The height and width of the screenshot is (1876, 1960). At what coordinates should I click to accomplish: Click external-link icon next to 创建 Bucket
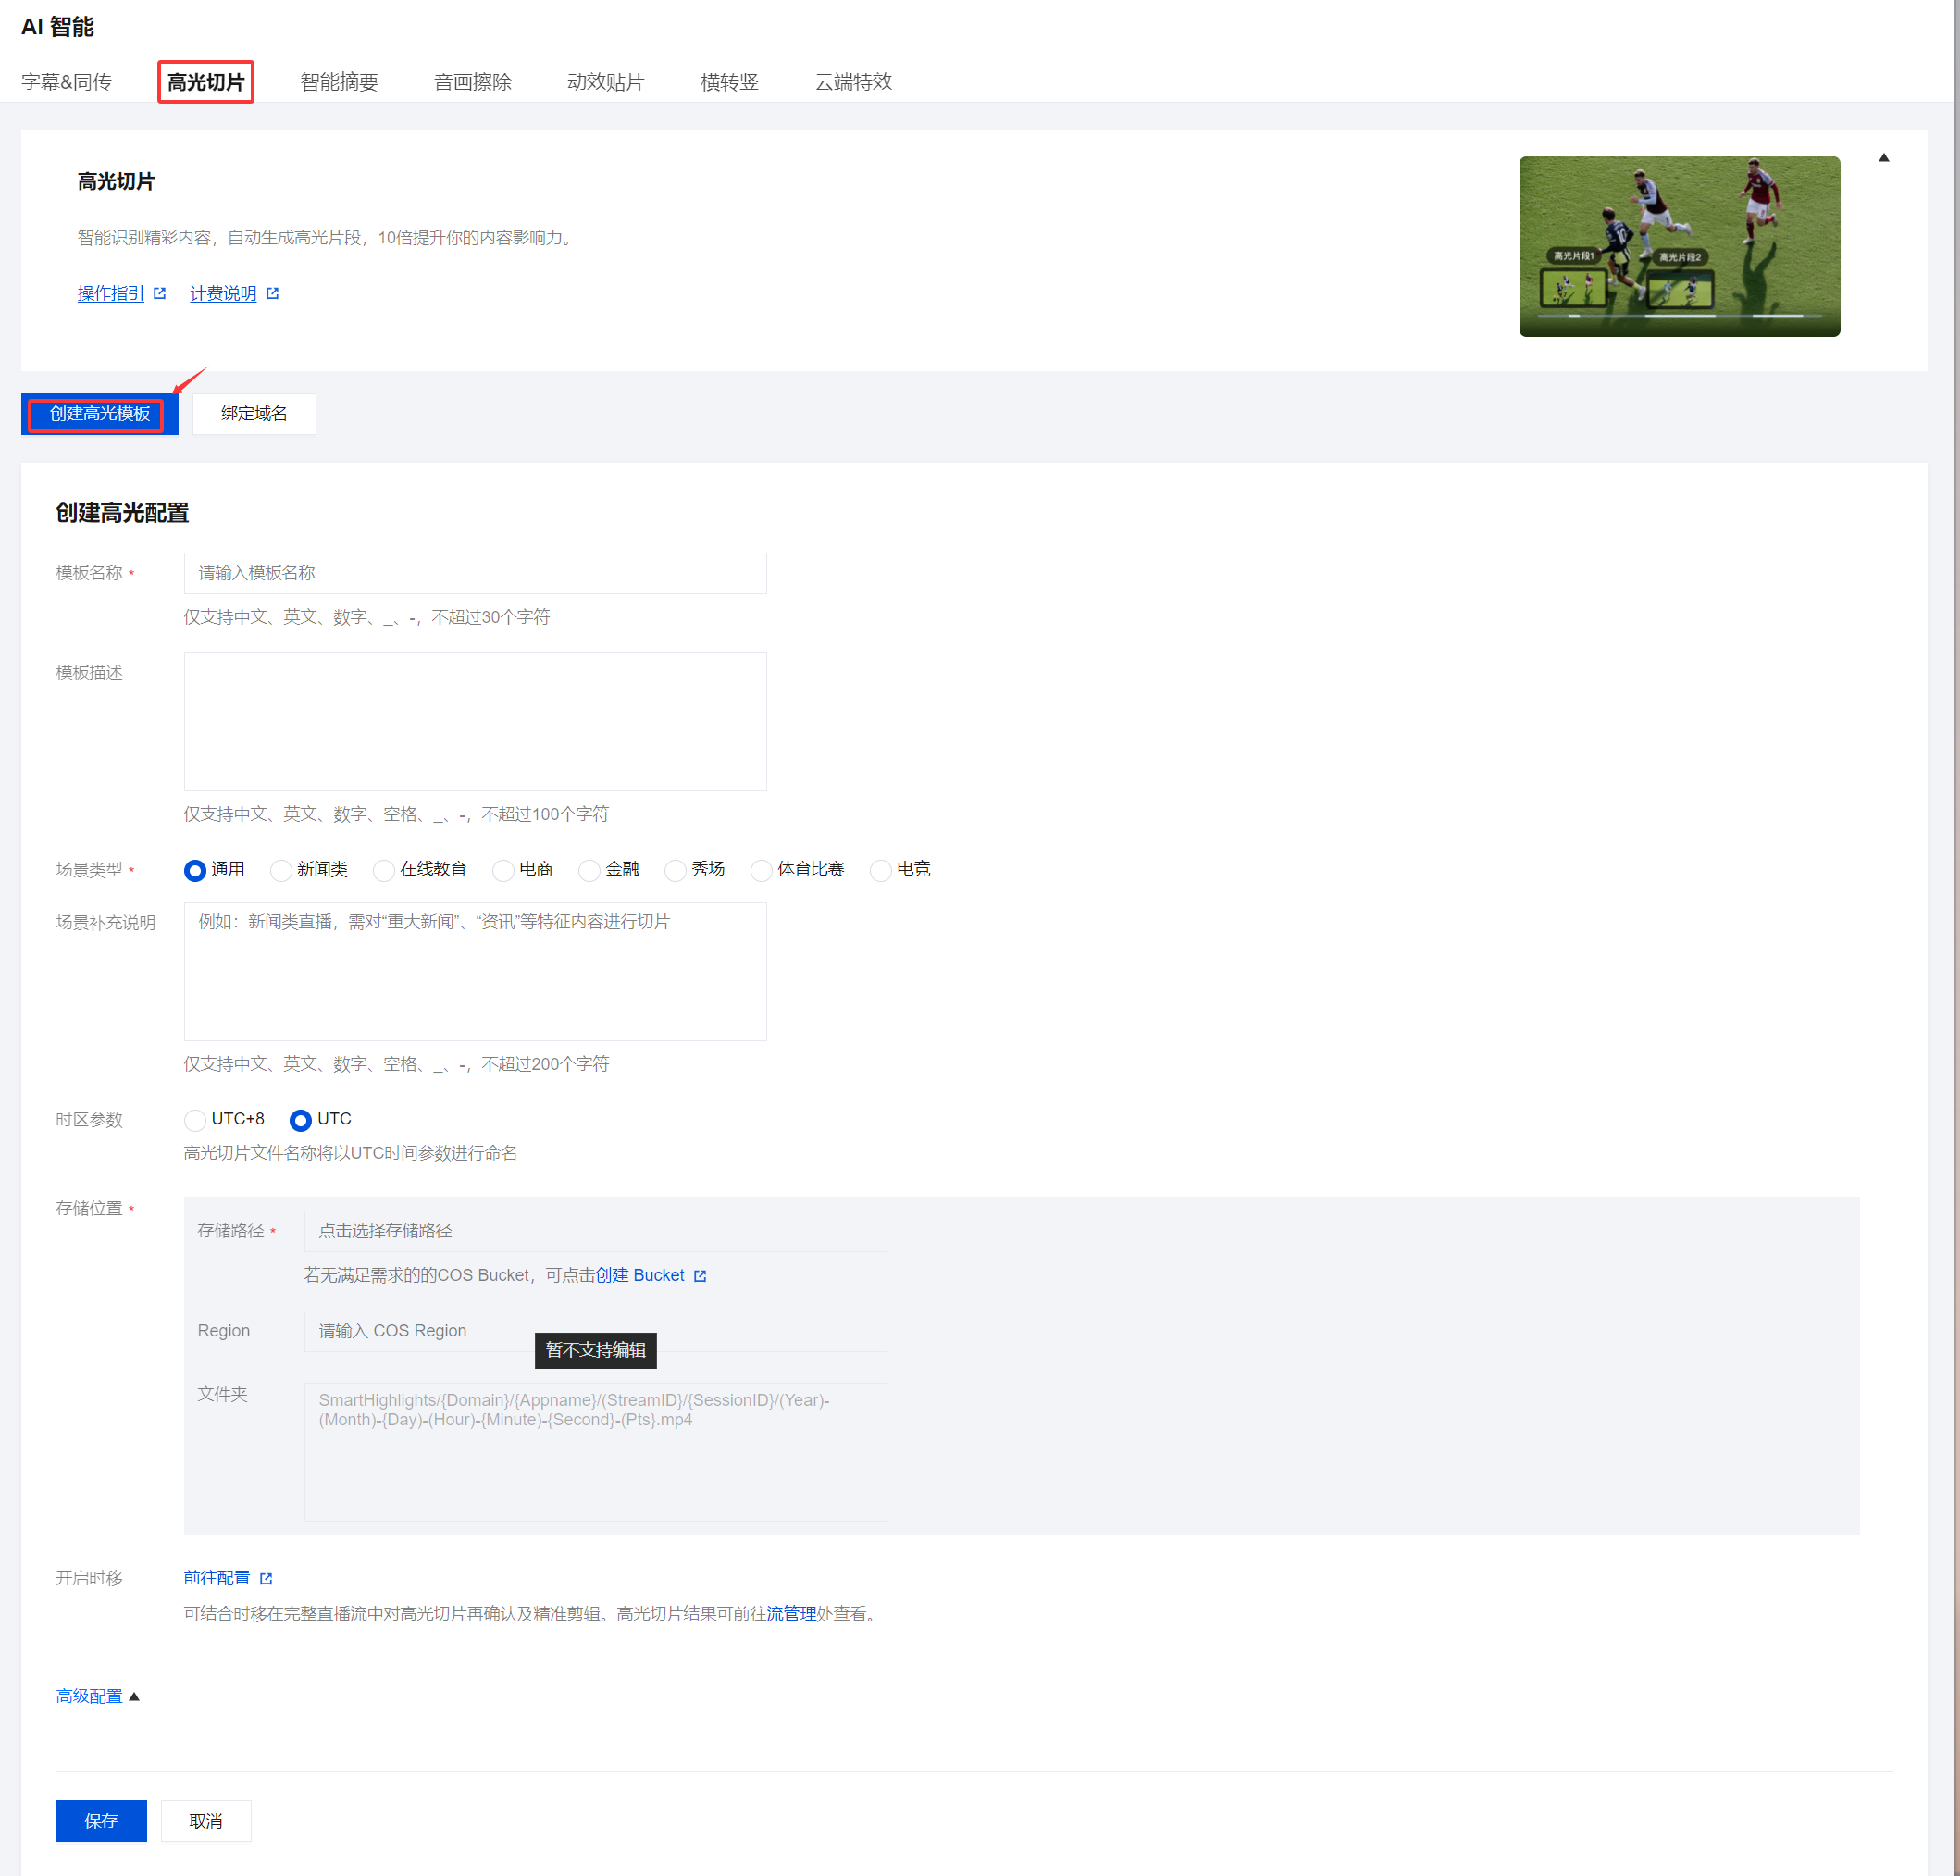coord(700,1276)
